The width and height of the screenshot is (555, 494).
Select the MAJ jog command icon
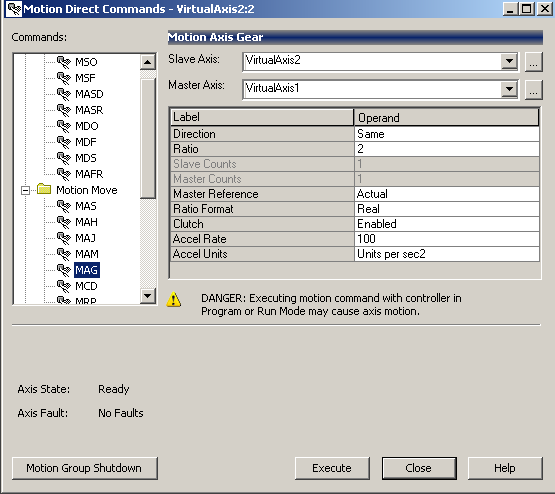(x=64, y=238)
